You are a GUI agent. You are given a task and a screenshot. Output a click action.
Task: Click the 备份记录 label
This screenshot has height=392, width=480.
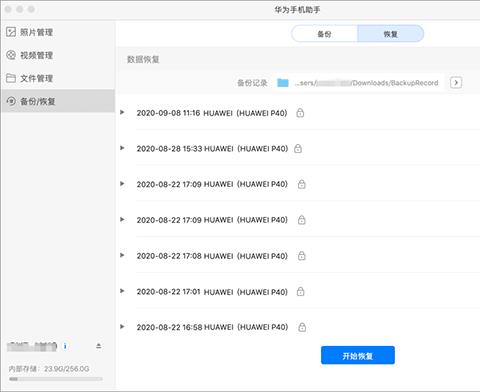[x=252, y=83]
